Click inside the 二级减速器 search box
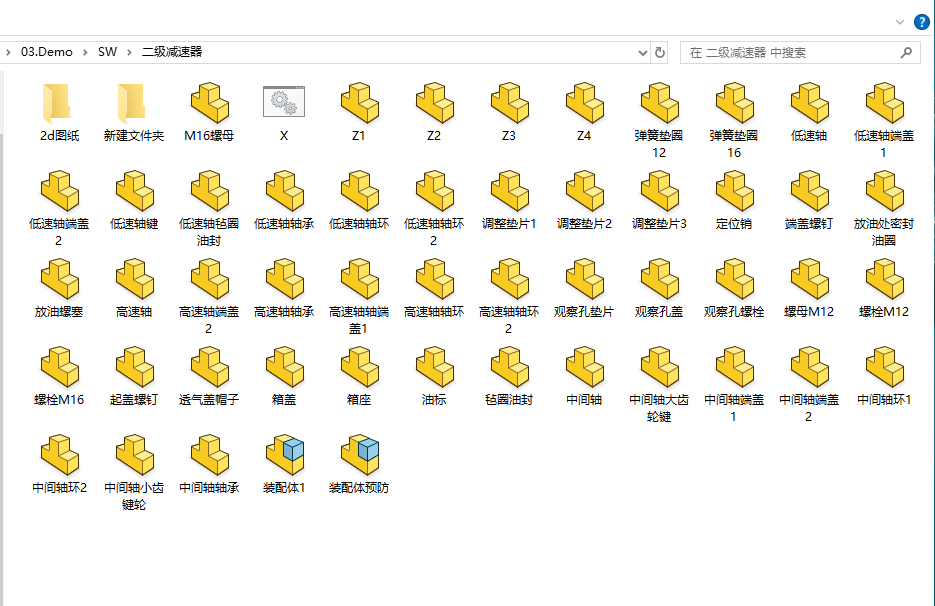This screenshot has width=935, height=606. pos(790,51)
